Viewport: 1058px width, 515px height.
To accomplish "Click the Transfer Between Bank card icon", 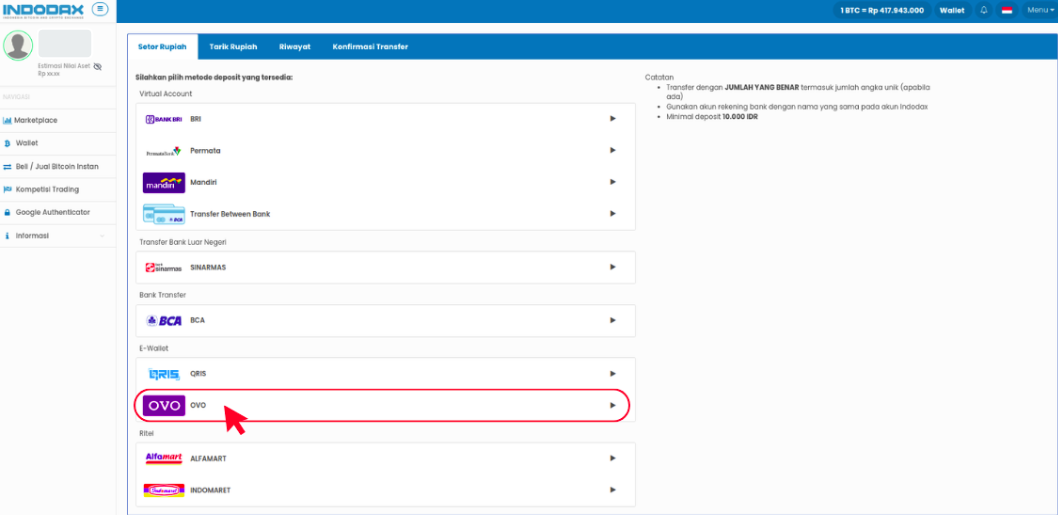I will pos(164,214).
